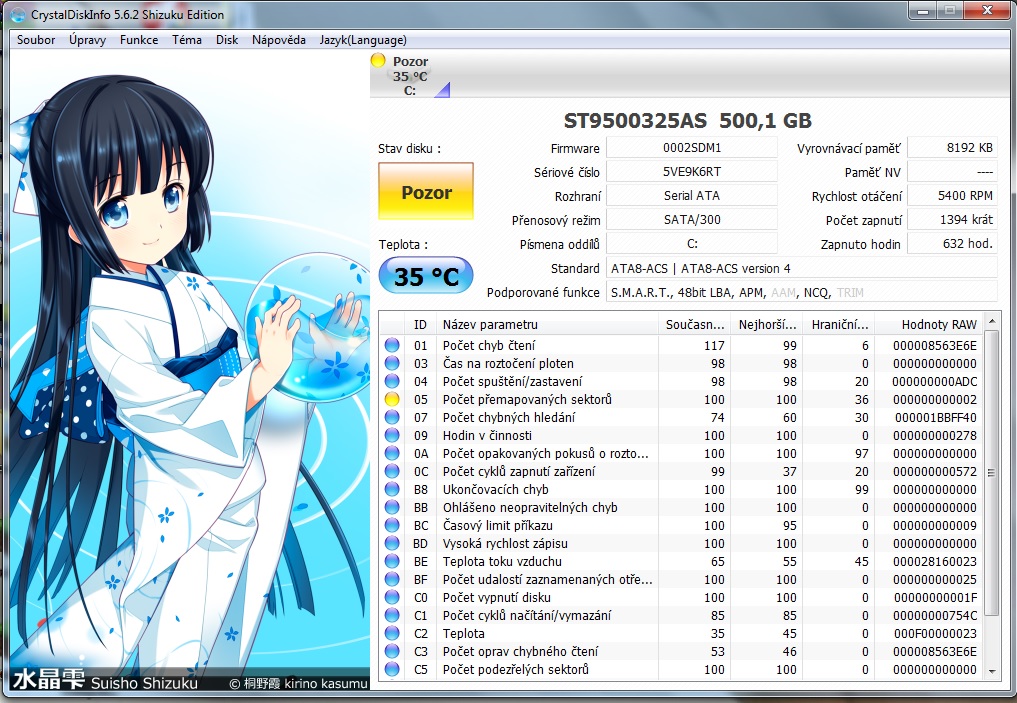Open the Disk menu
Image resolution: width=1017 pixels, height=703 pixels.
click(x=227, y=40)
